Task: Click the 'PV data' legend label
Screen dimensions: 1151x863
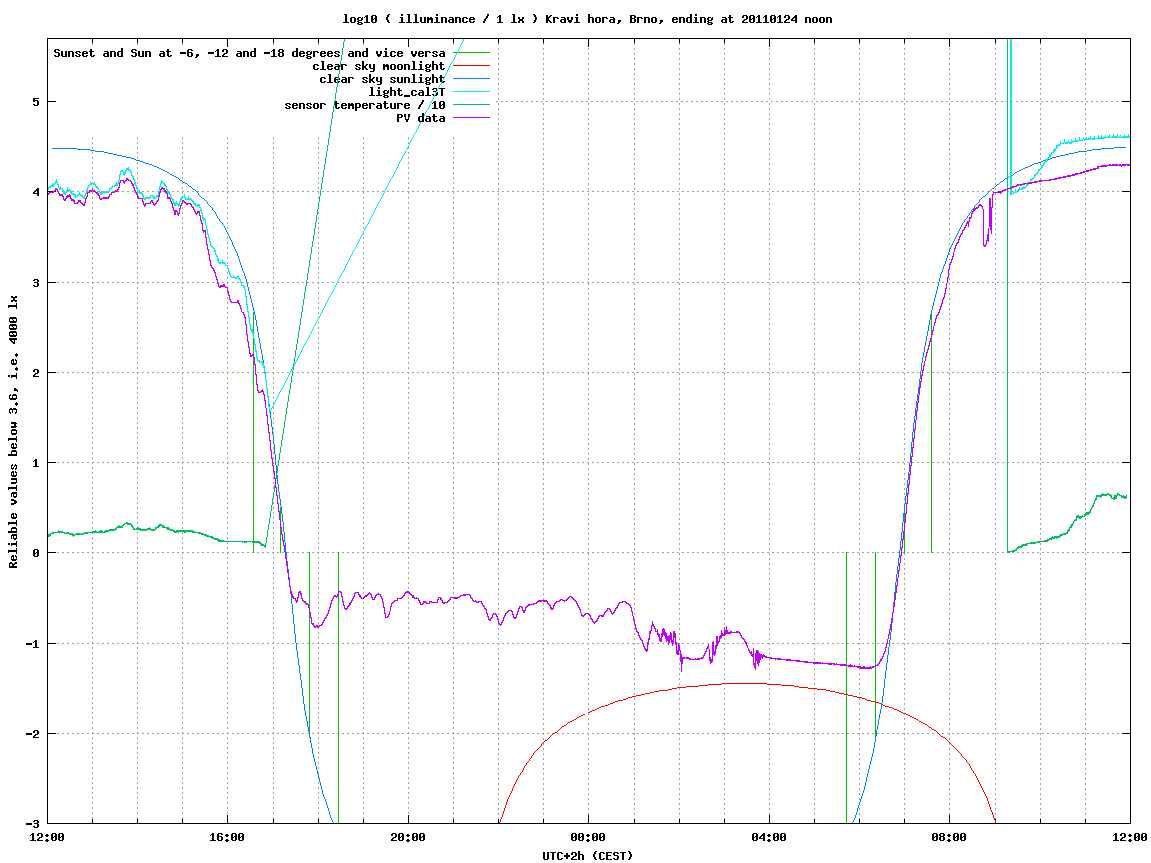Action: coord(421,118)
